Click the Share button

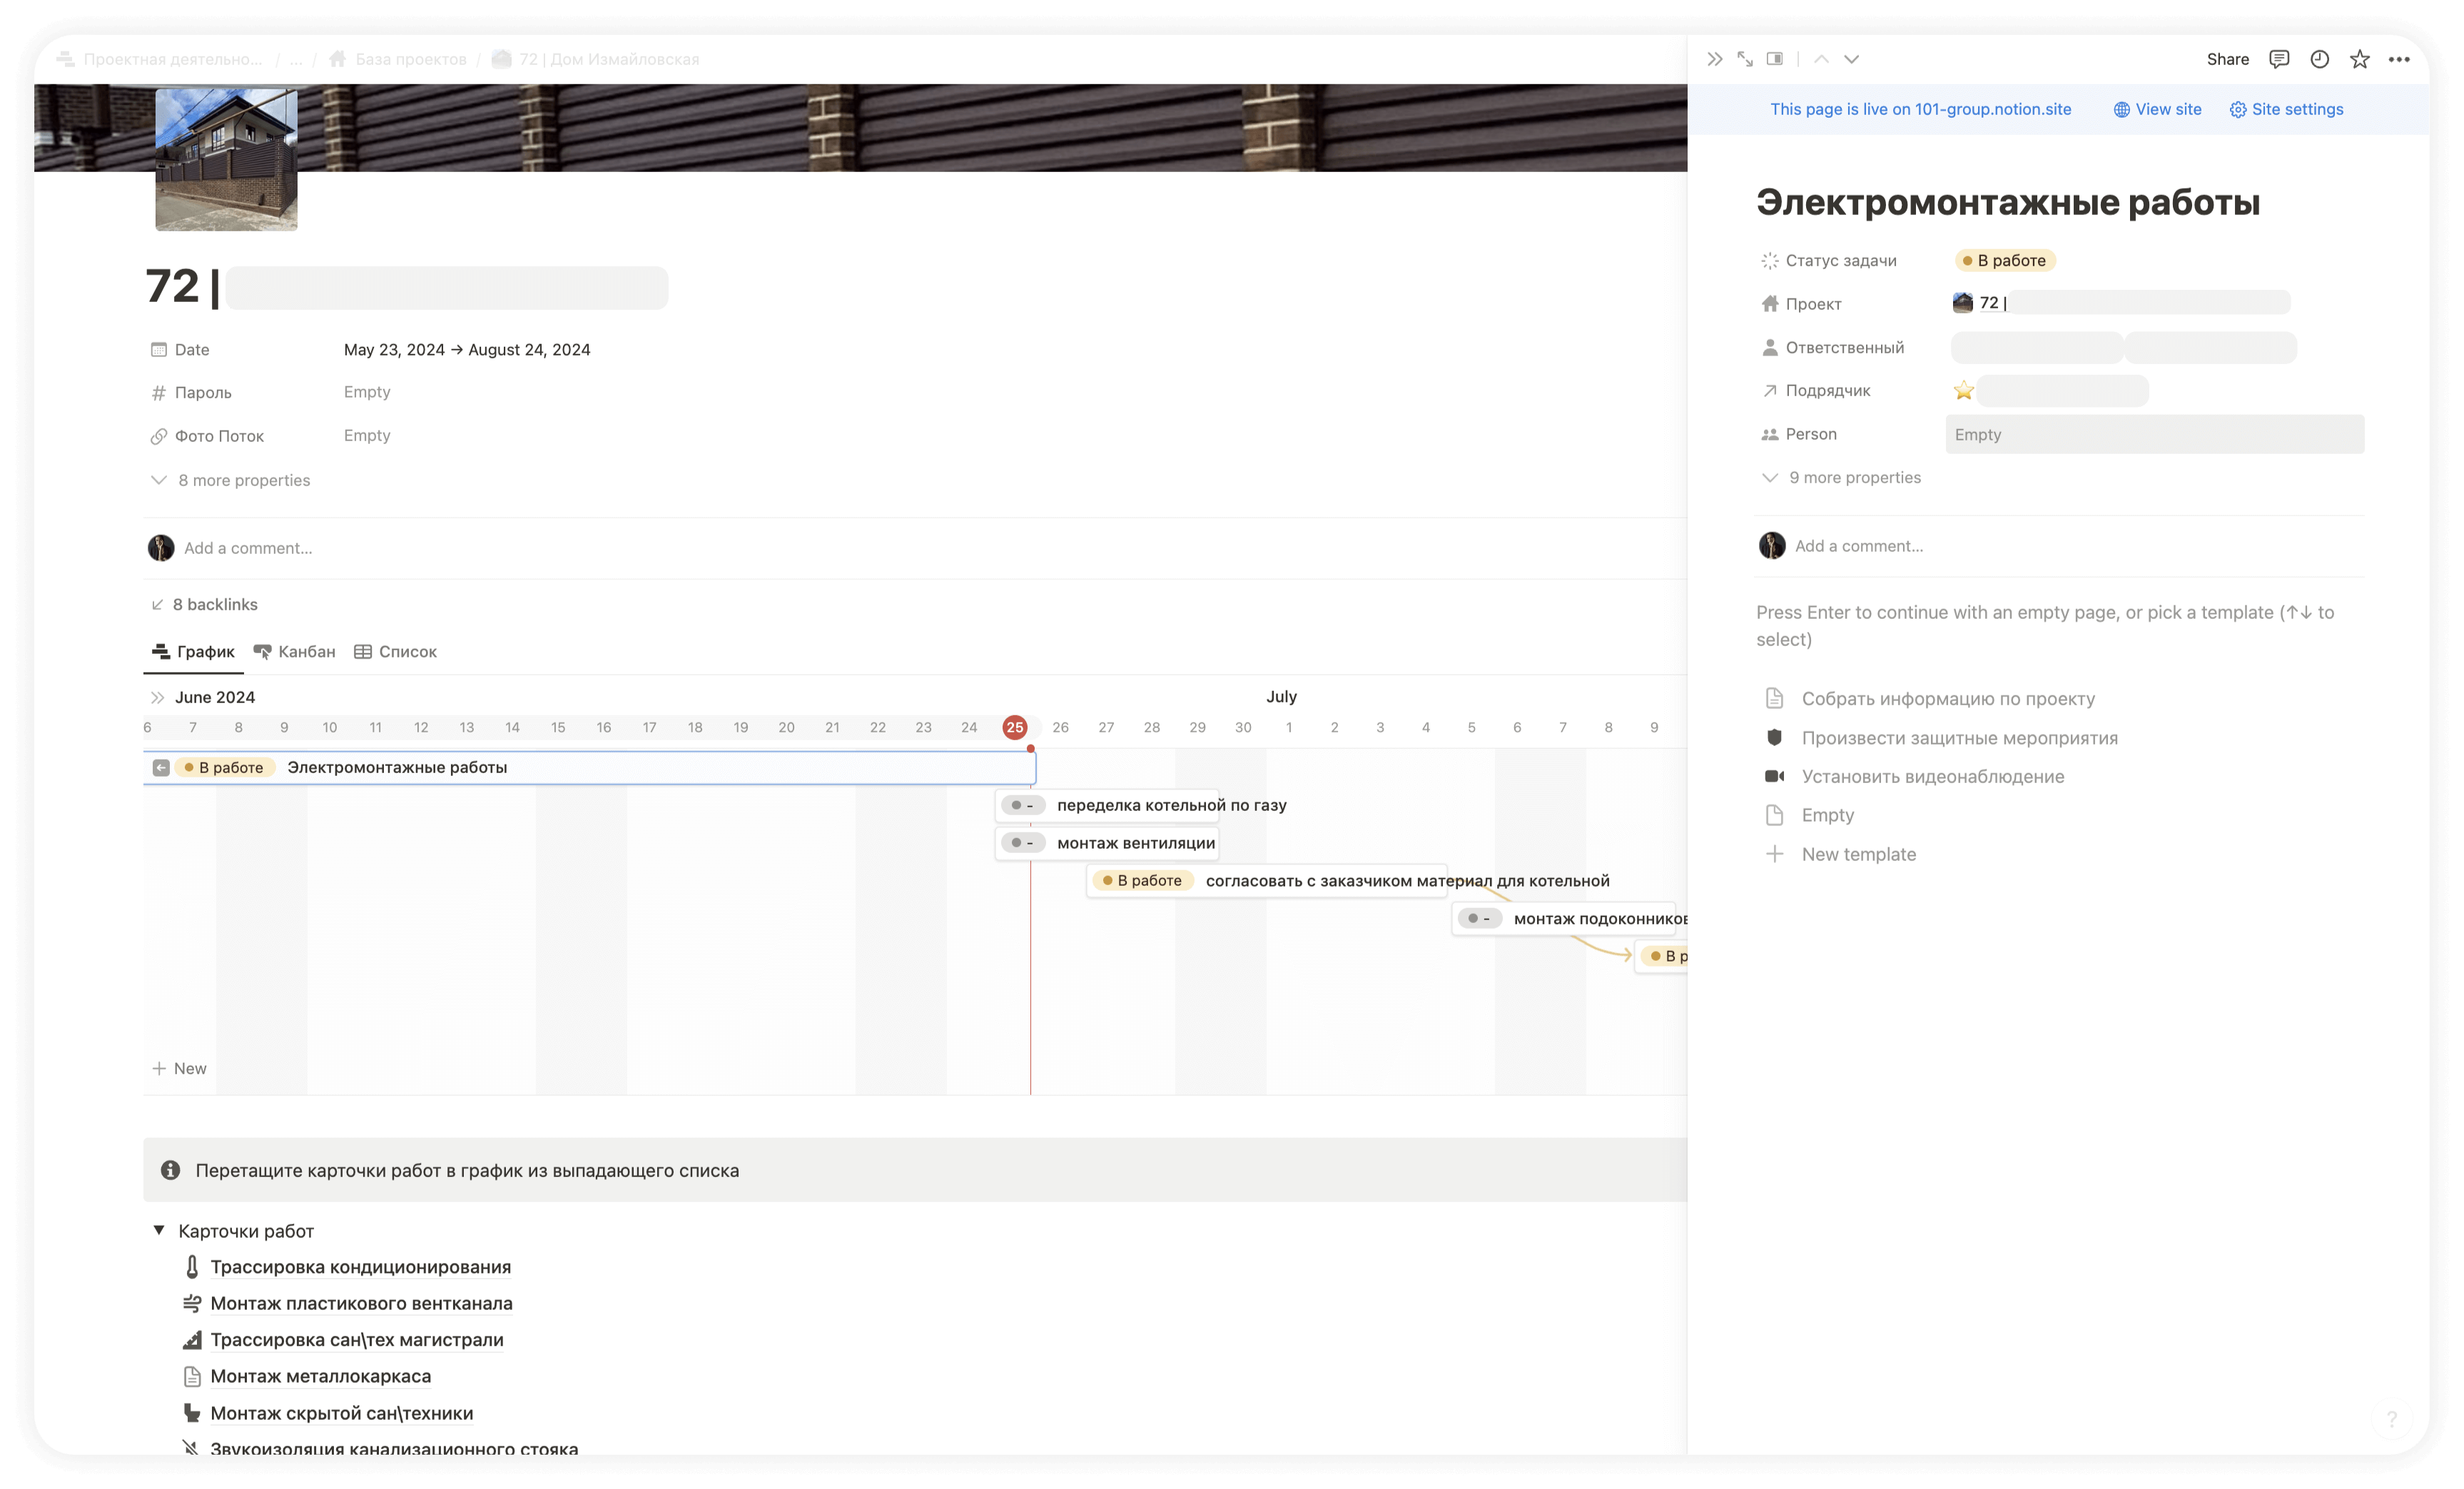point(2227,59)
